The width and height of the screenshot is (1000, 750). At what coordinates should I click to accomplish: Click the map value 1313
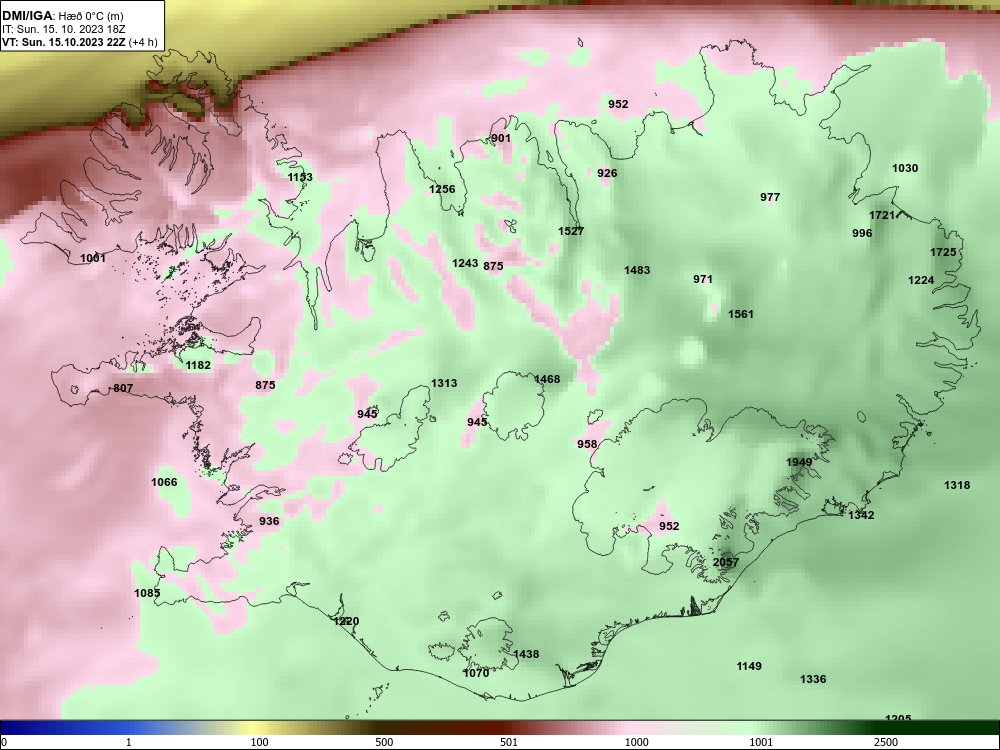click(x=444, y=383)
